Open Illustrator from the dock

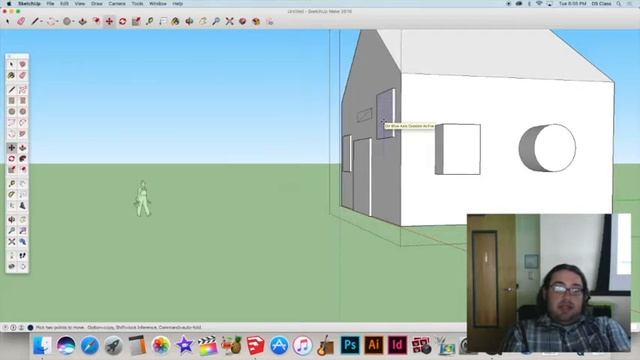coord(373,345)
